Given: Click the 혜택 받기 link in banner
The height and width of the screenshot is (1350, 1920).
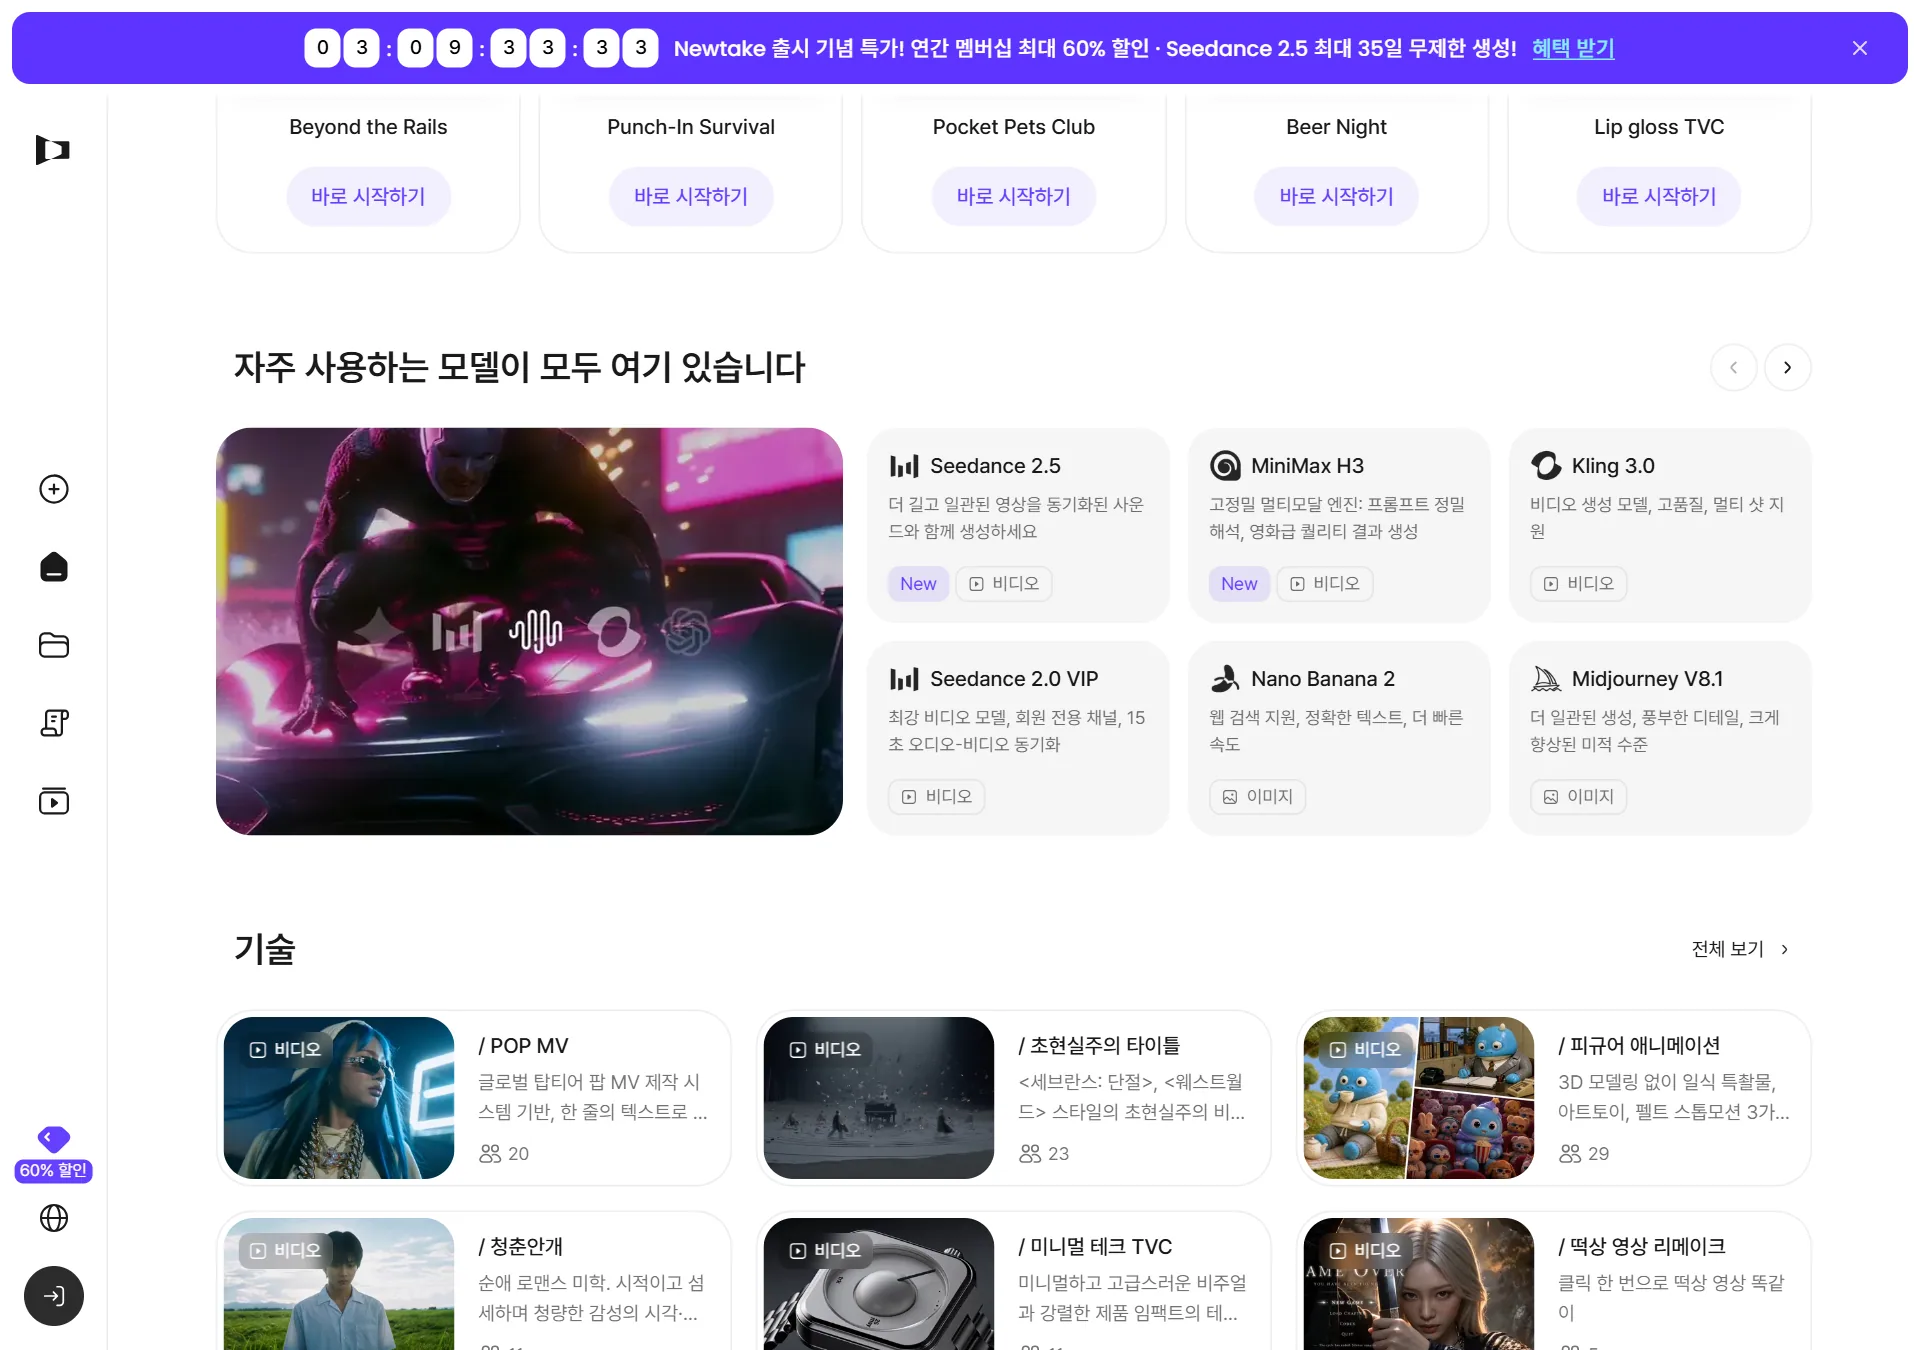Looking at the screenshot, I should [1573, 48].
